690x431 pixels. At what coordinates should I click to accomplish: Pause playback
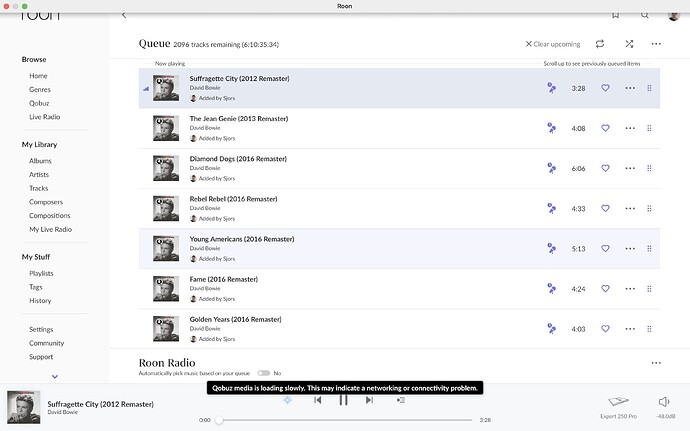(343, 400)
